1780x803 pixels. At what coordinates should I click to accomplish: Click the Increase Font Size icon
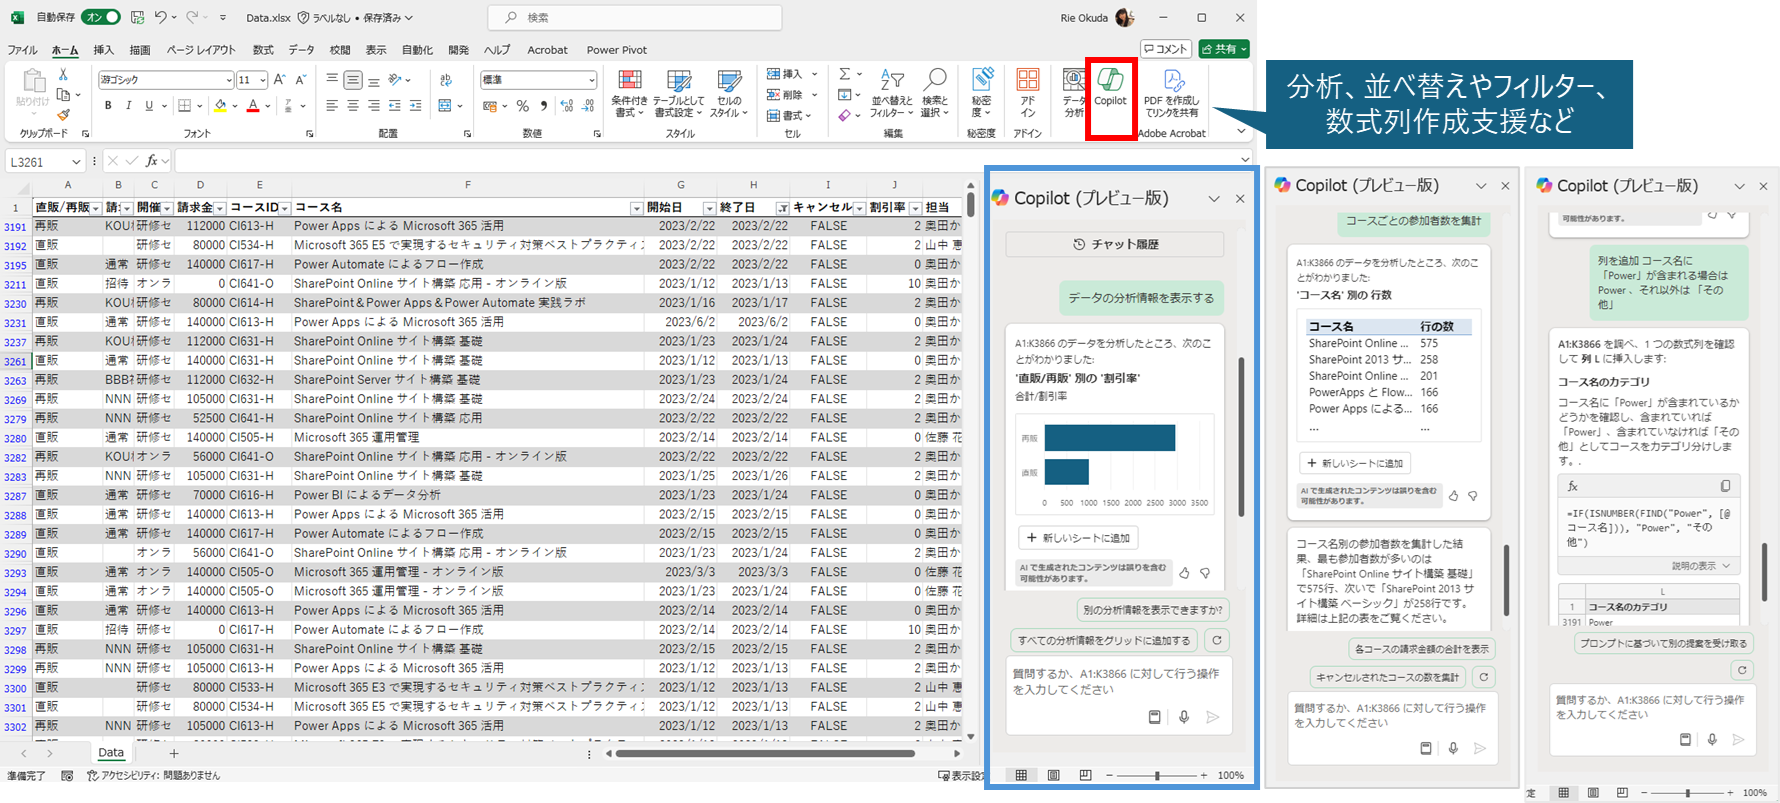[x=280, y=80]
